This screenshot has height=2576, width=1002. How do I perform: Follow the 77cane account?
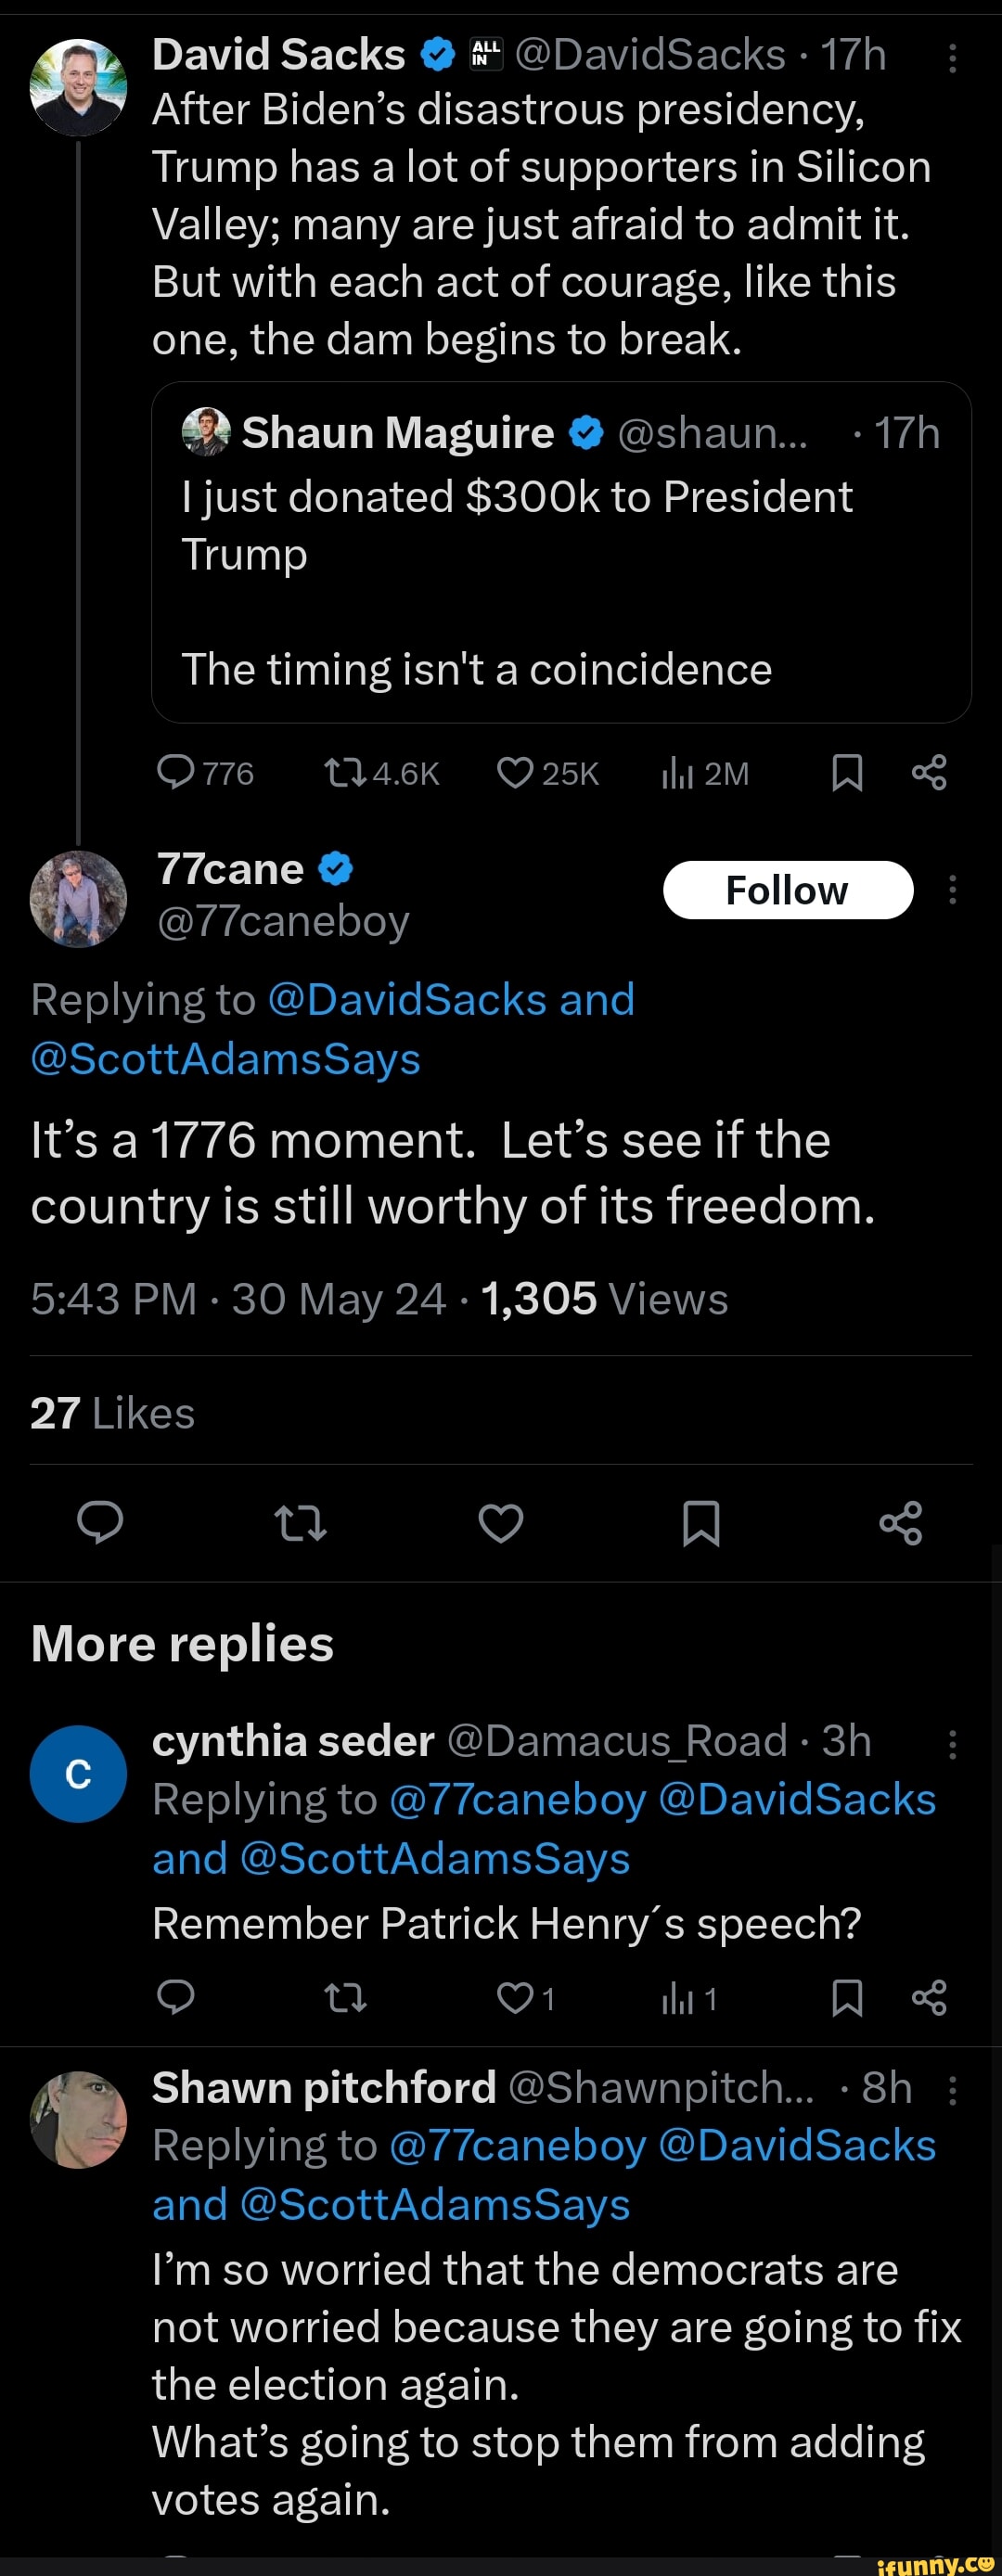click(787, 890)
